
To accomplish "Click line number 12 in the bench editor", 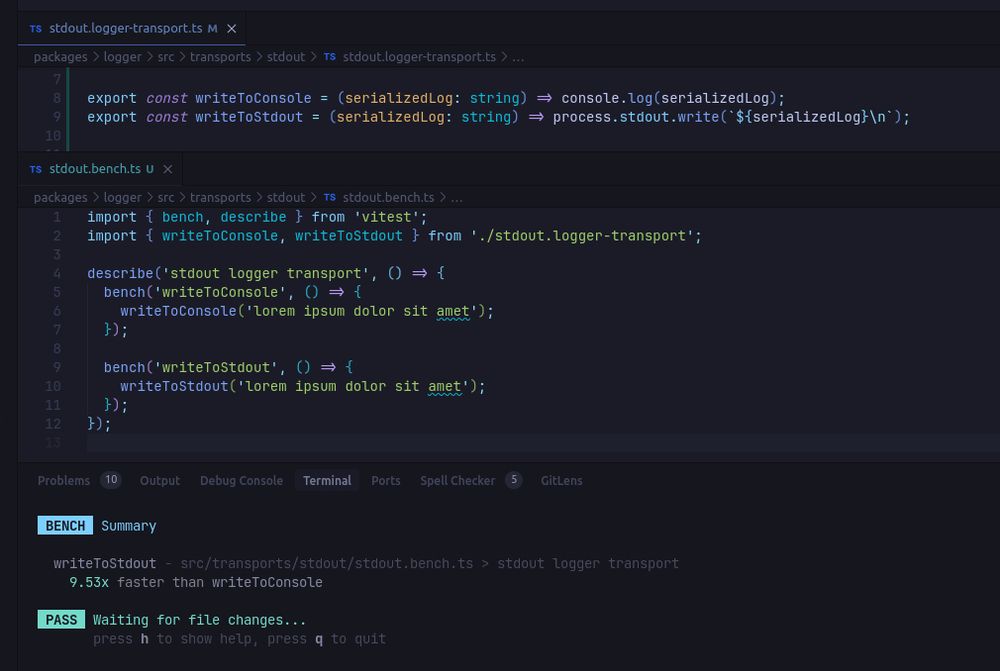I will (x=53, y=424).
